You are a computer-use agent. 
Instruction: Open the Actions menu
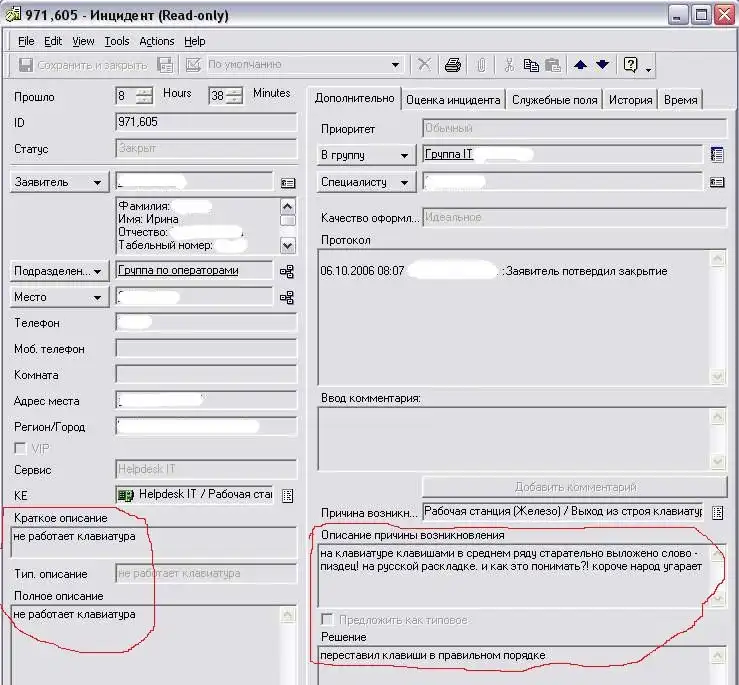point(156,41)
